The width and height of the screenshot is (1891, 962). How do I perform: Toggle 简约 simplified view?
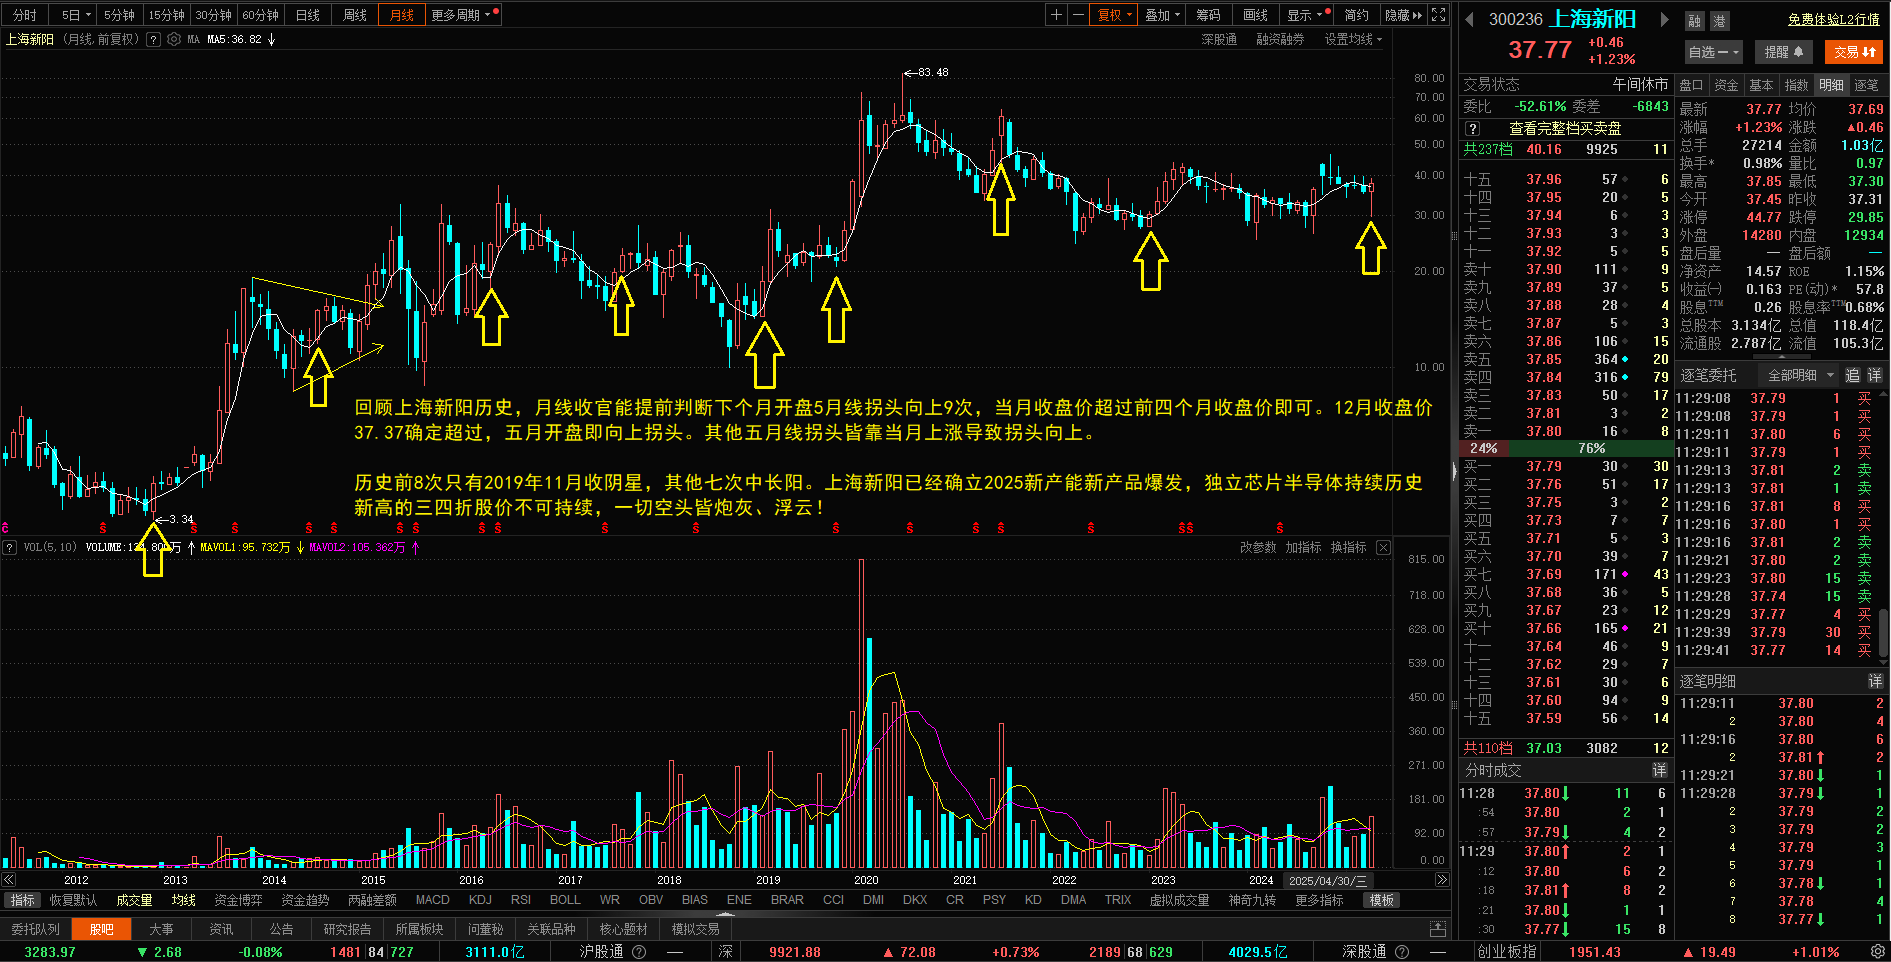coord(1356,15)
